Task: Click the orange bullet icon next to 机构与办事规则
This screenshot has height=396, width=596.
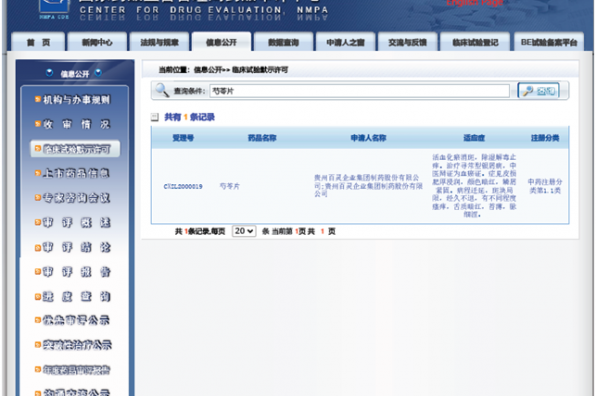Action: (38, 100)
